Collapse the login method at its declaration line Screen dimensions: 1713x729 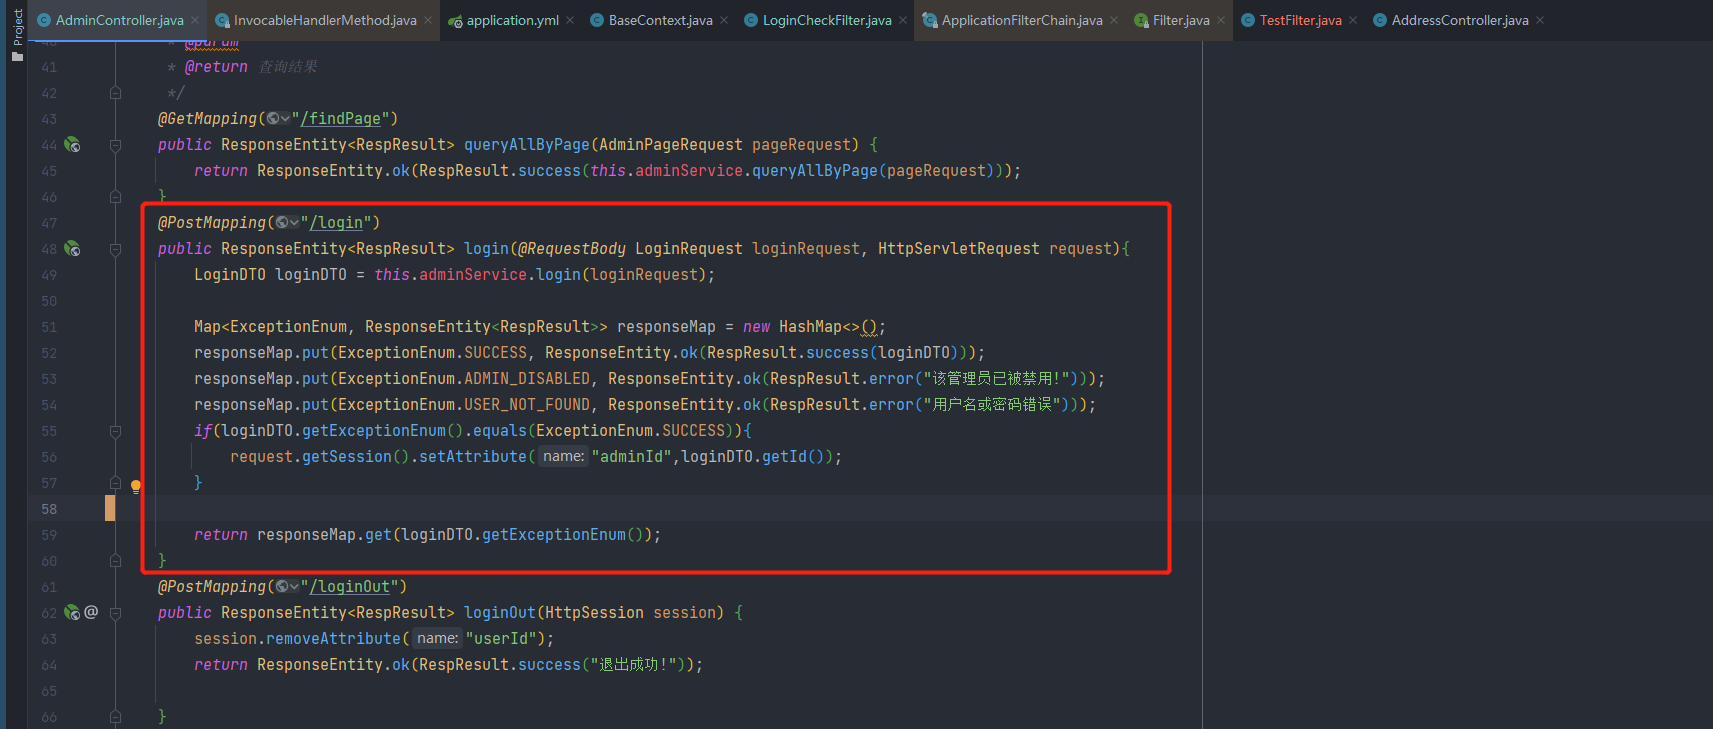[x=115, y=249]
